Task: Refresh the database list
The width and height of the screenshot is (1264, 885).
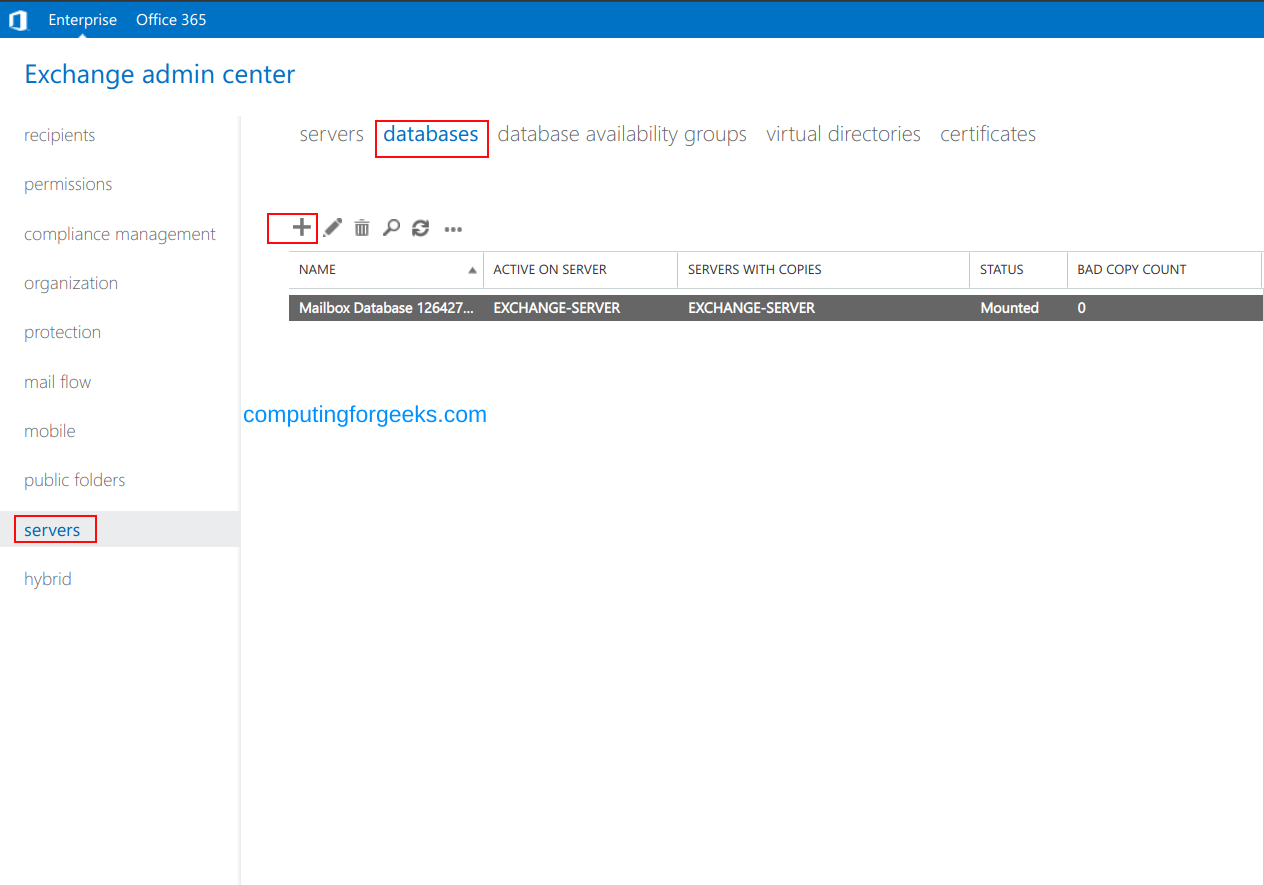Action: click(420, 228)
